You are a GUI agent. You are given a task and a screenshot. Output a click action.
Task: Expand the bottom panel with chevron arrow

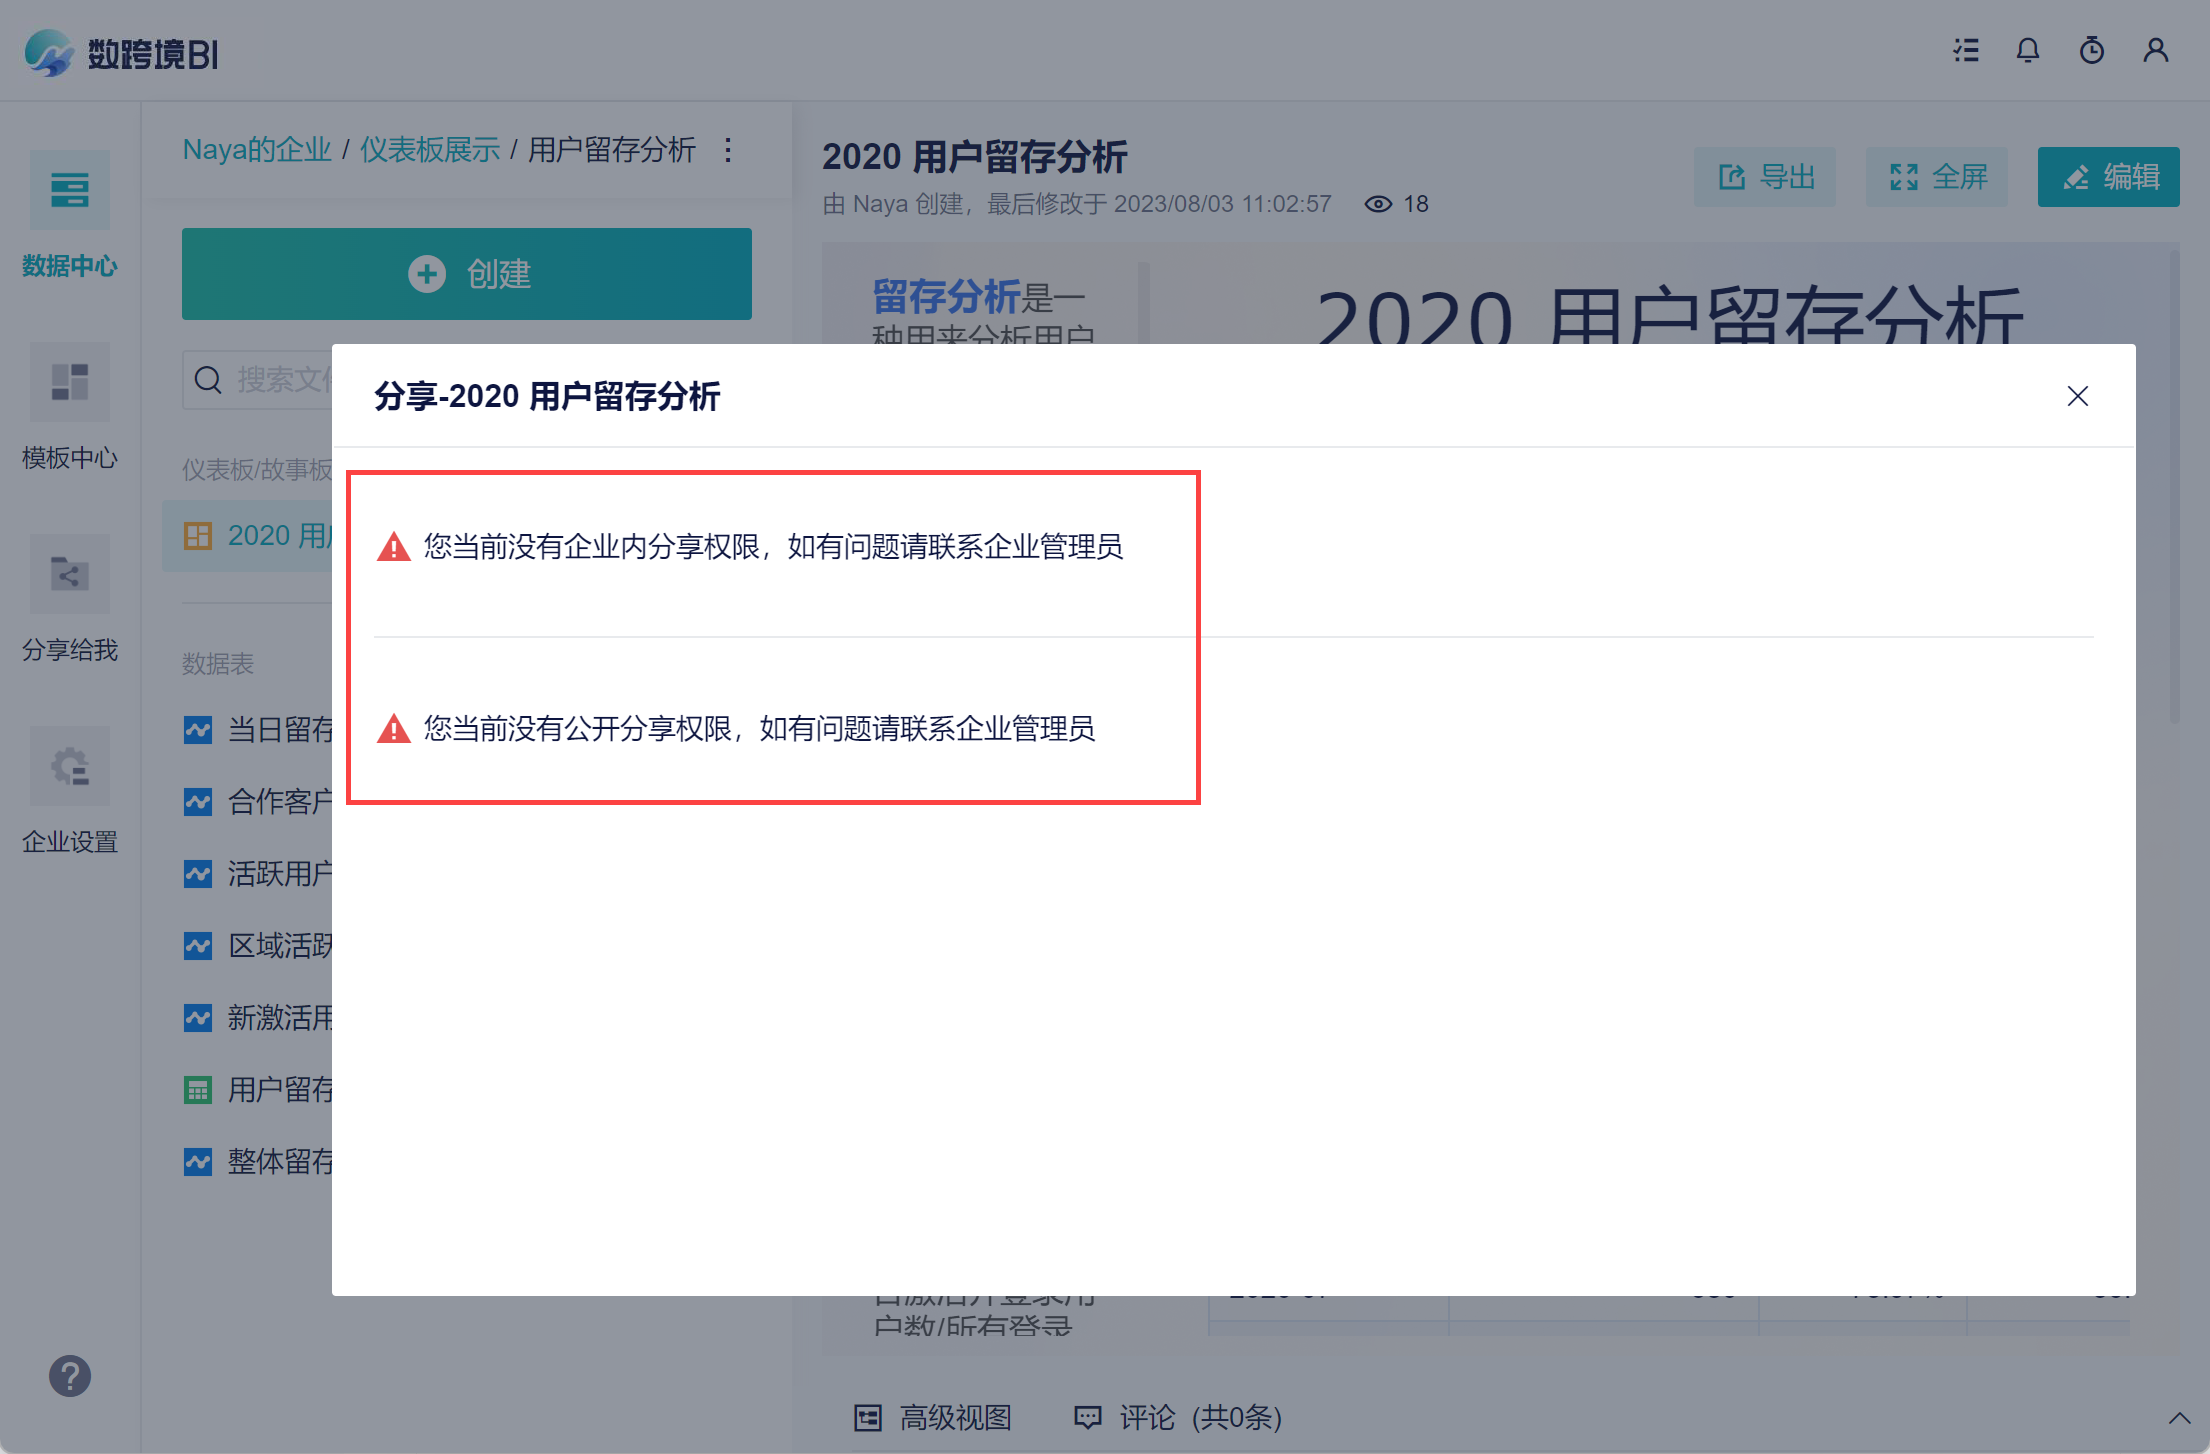2179,1418
